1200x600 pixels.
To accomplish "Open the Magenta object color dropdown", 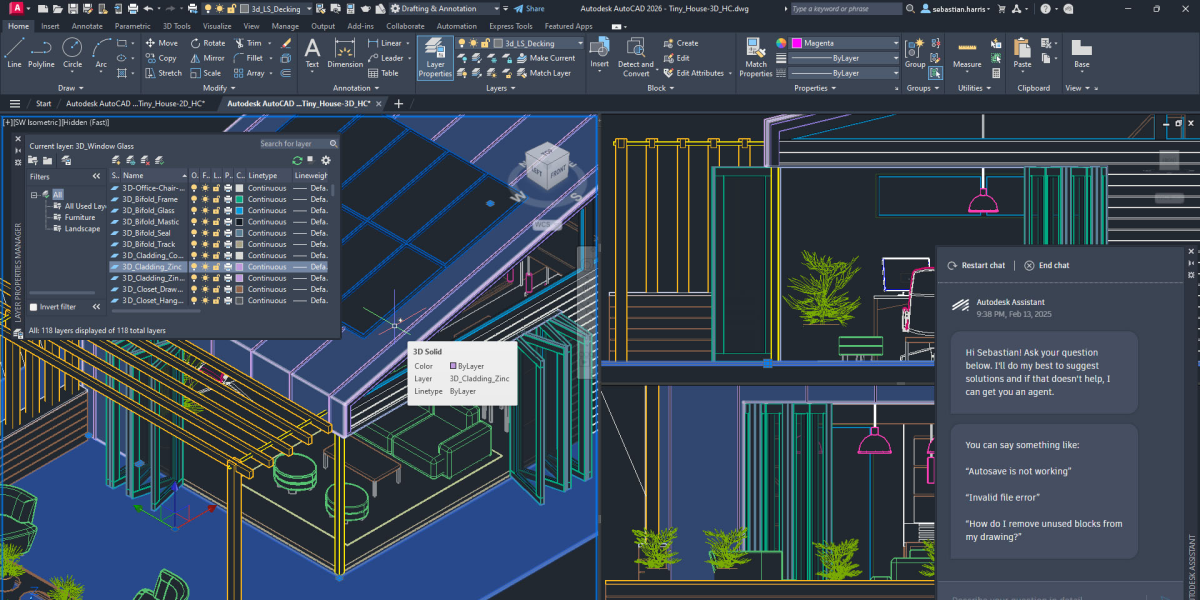I will pyautogui.click(x=845, y=43).
